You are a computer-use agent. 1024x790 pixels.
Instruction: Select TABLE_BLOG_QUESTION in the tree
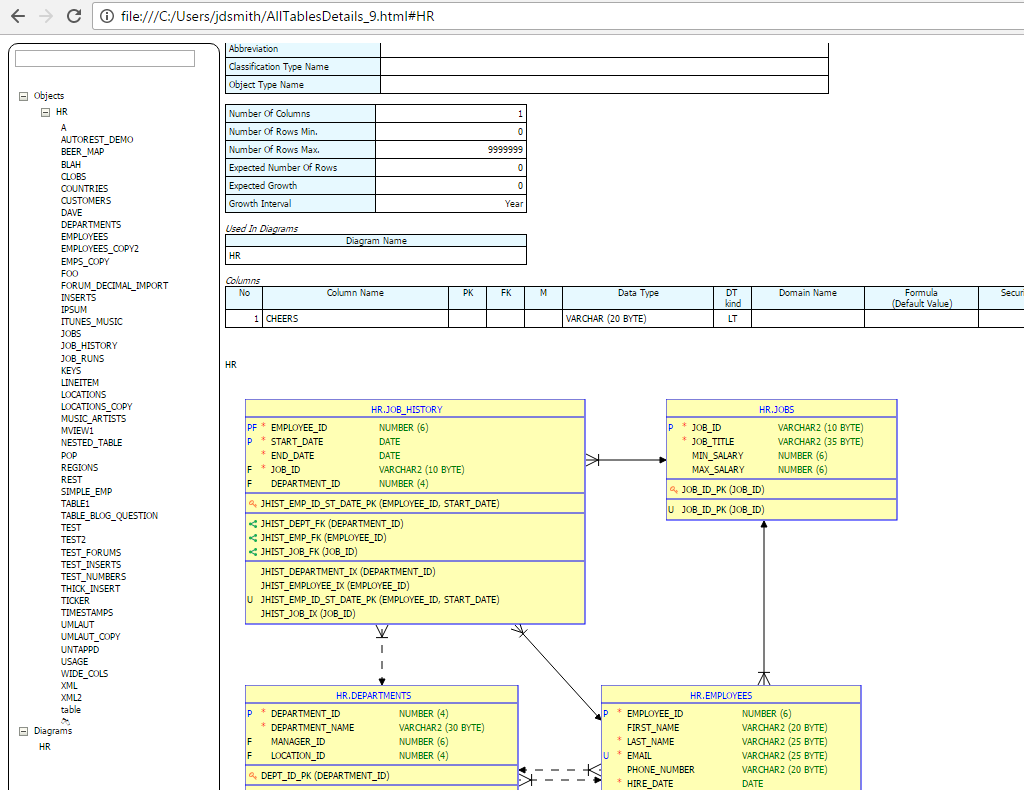tap(110, 516)
